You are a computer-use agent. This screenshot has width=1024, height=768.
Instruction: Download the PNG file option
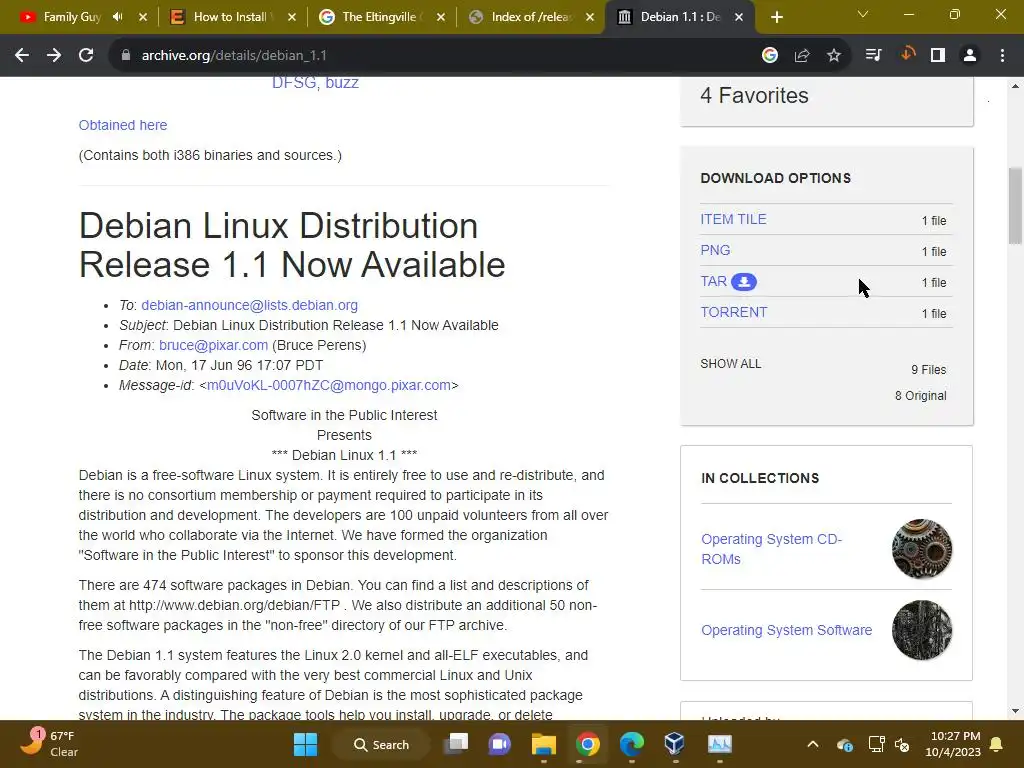tap(715, 250)
